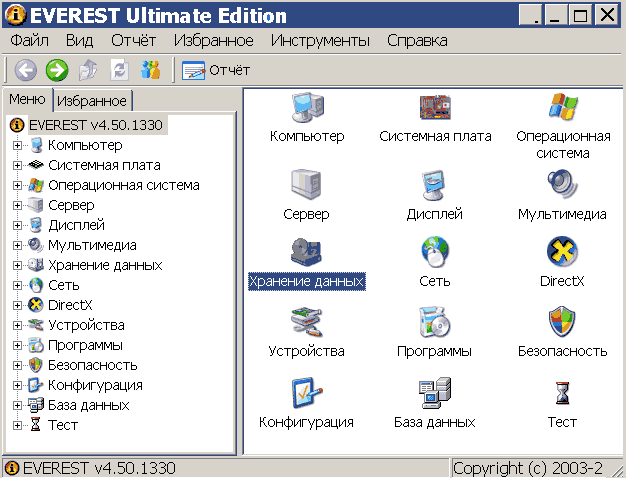Select Программы in the tree
This screenshot has height=478, width=626.
[x=85, y=345]
